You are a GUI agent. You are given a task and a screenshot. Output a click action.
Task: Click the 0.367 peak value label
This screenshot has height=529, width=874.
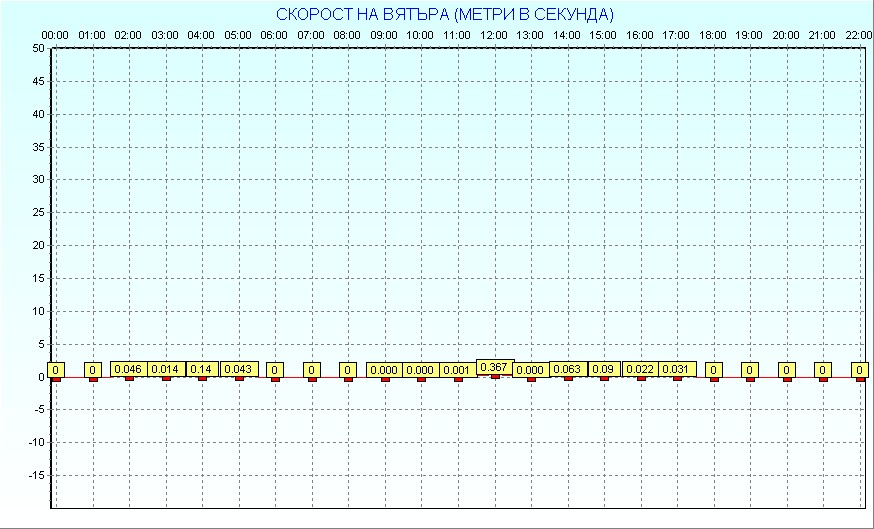(x=495, y=367)
